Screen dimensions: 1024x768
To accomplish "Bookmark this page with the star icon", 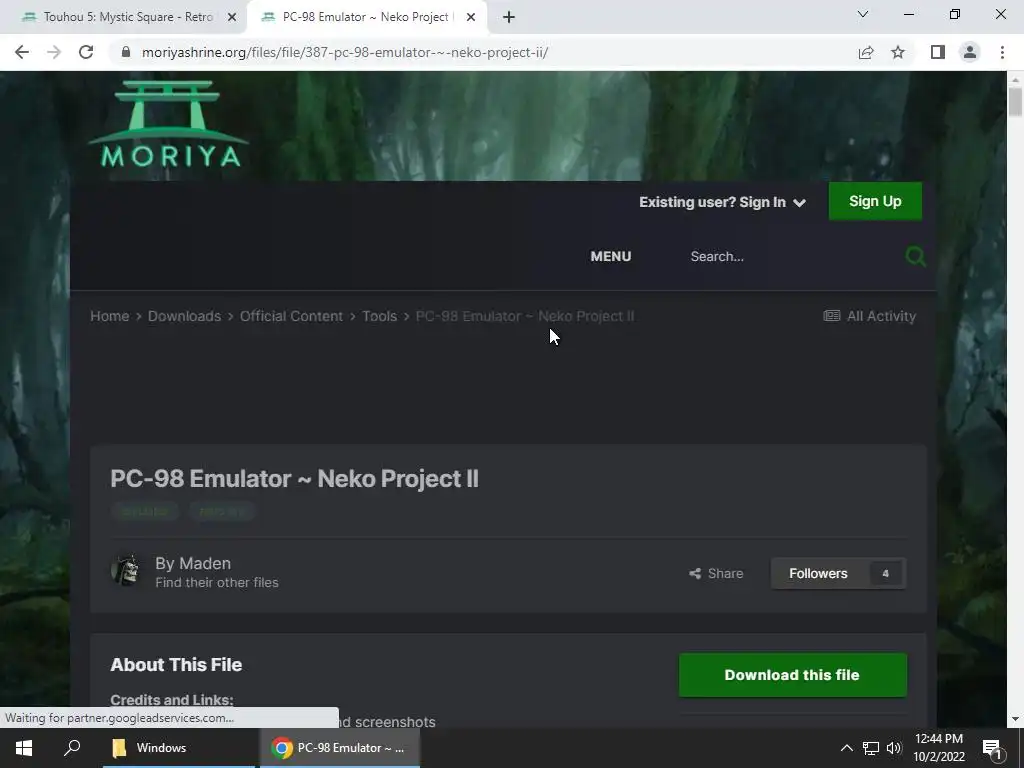I will point(898,52).
